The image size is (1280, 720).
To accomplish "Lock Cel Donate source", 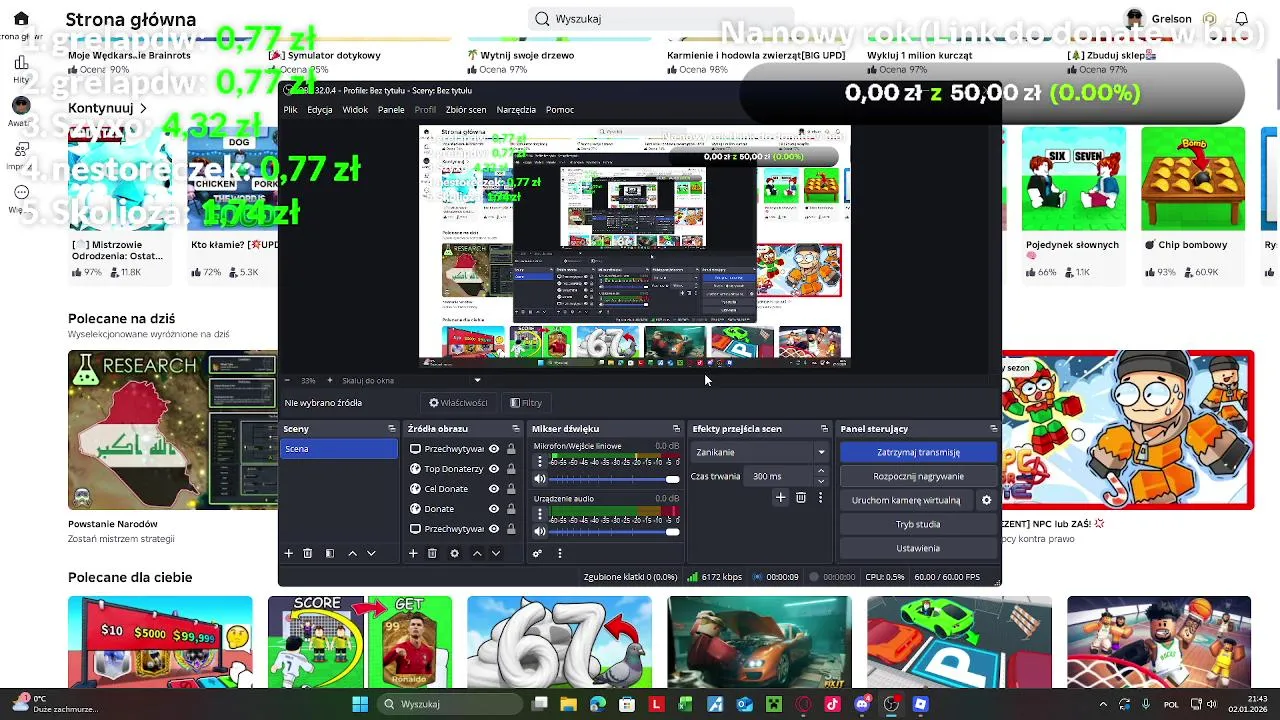I will click(x=511, y=489).
